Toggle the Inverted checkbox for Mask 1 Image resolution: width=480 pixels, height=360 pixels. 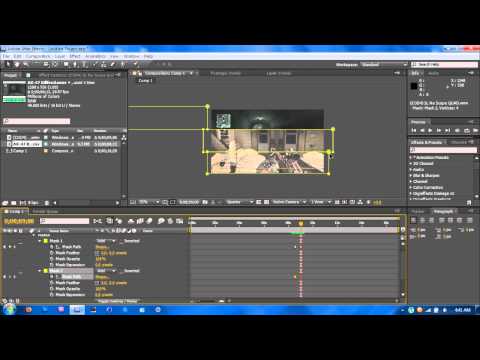121,241
